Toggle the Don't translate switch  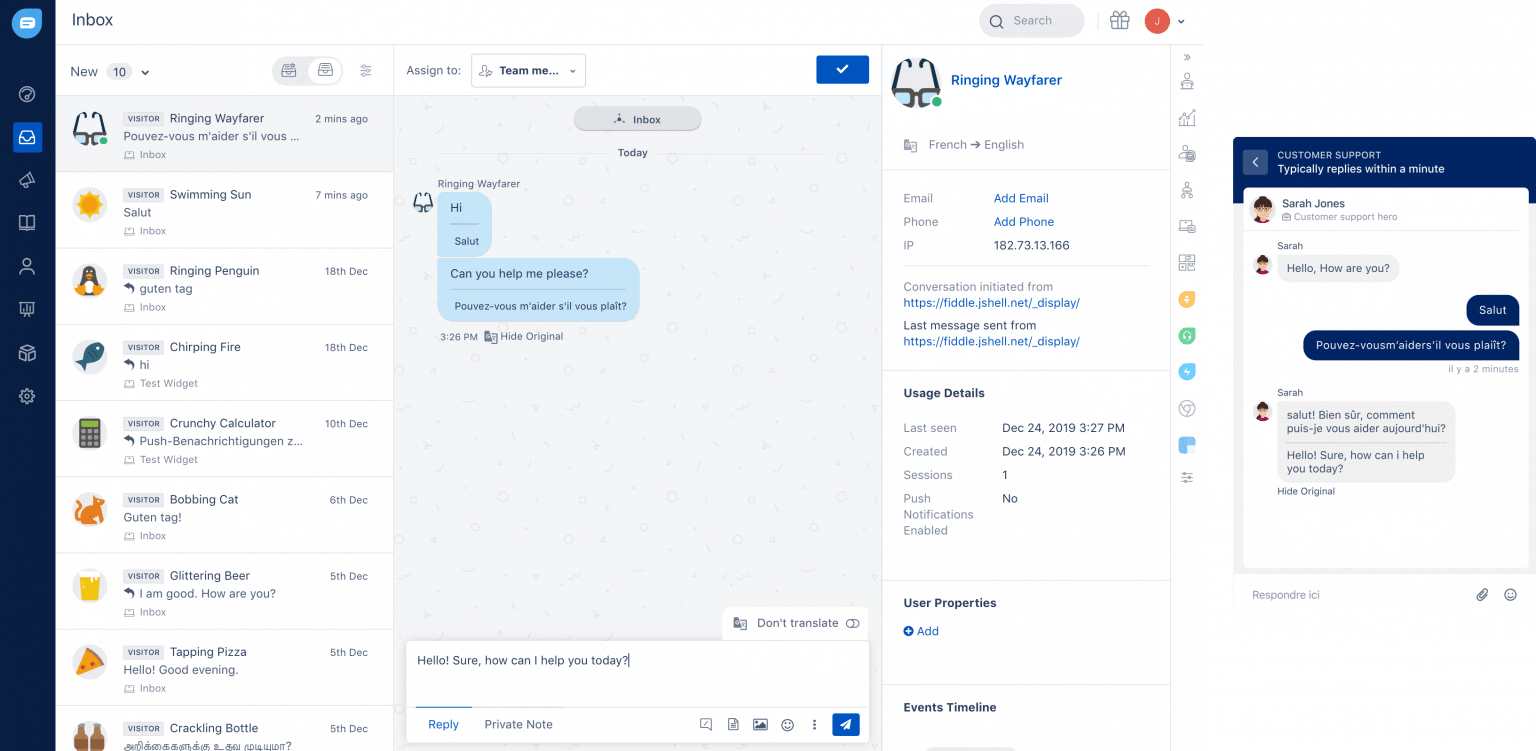click(x=852, y=623)
